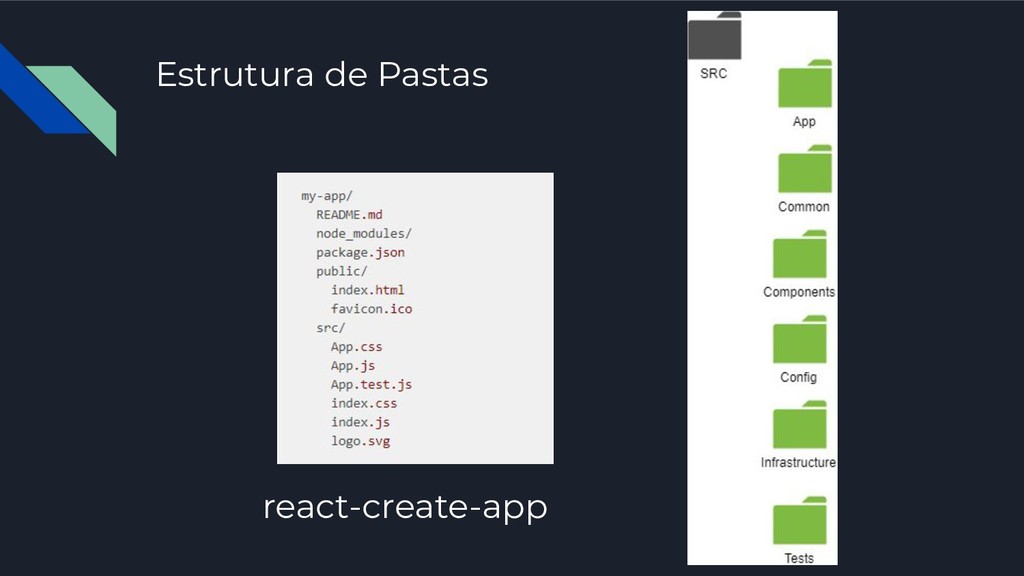Click the 'Estrutura de Pastas' slide title
This screenshot has width=1024, height=576.
[x=322, y=74]
